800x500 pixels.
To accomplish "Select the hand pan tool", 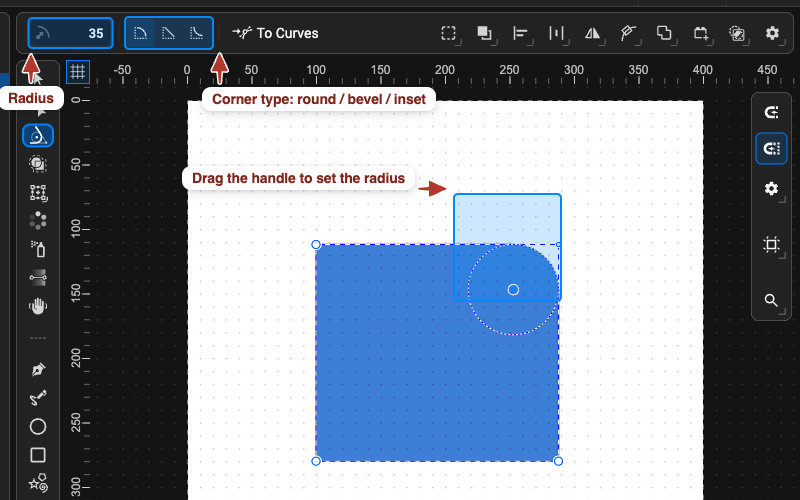I will [38, 306].
